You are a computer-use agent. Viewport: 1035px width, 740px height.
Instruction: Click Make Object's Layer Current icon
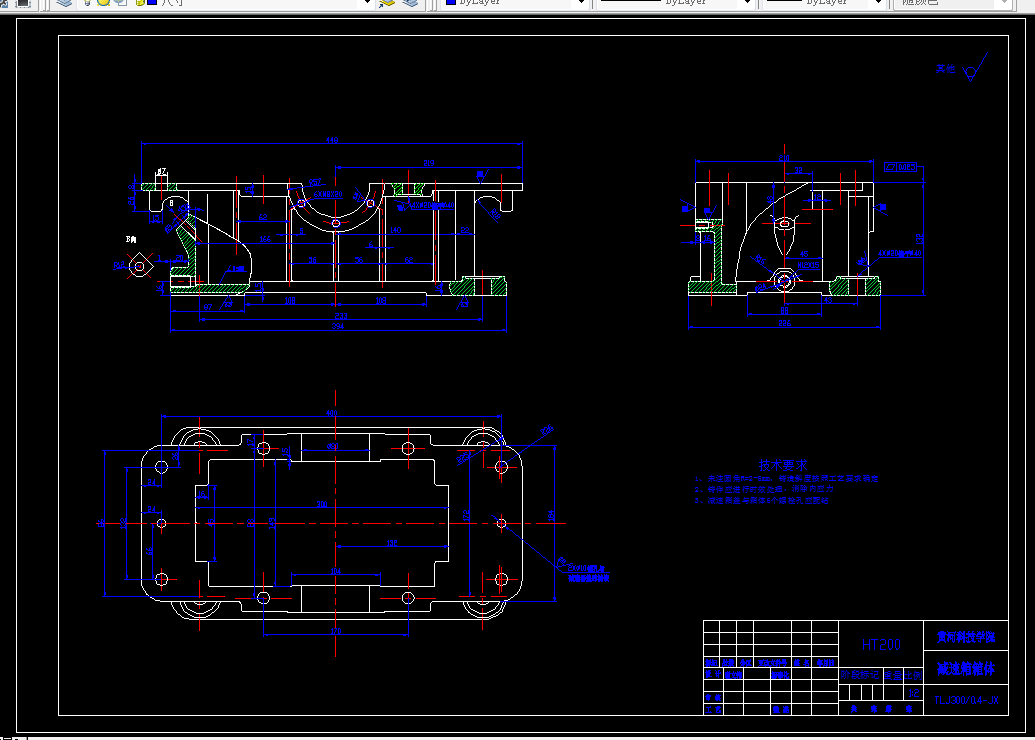pos(387,3)
